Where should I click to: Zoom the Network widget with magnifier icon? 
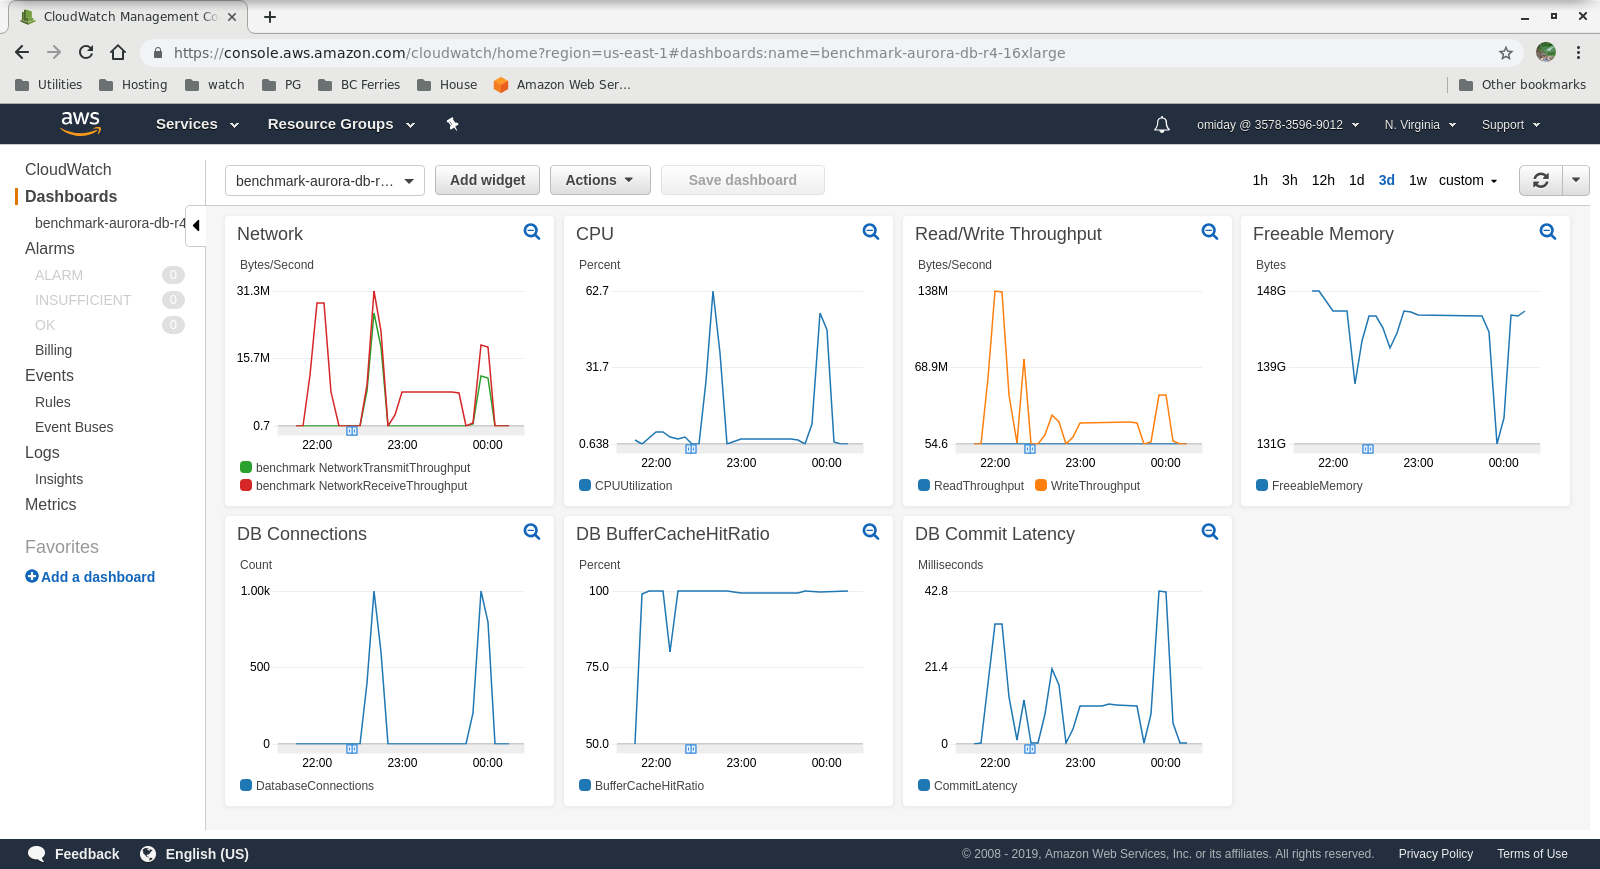pos(532,232)
